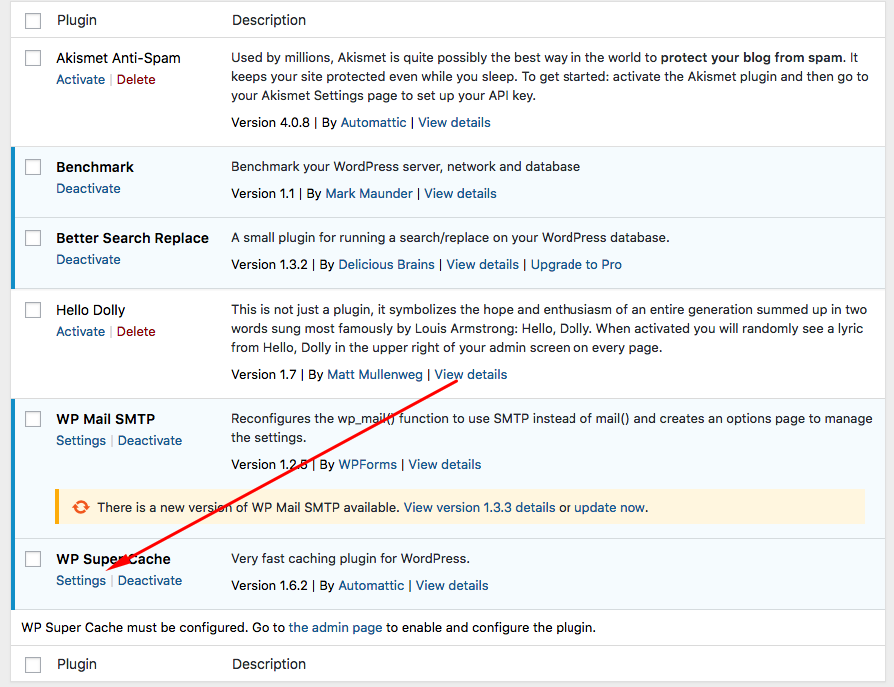Image resolution: width=894 pixels, height=687 pixels.
Task: Click the top Plugin column header
Action: [77, 20]
